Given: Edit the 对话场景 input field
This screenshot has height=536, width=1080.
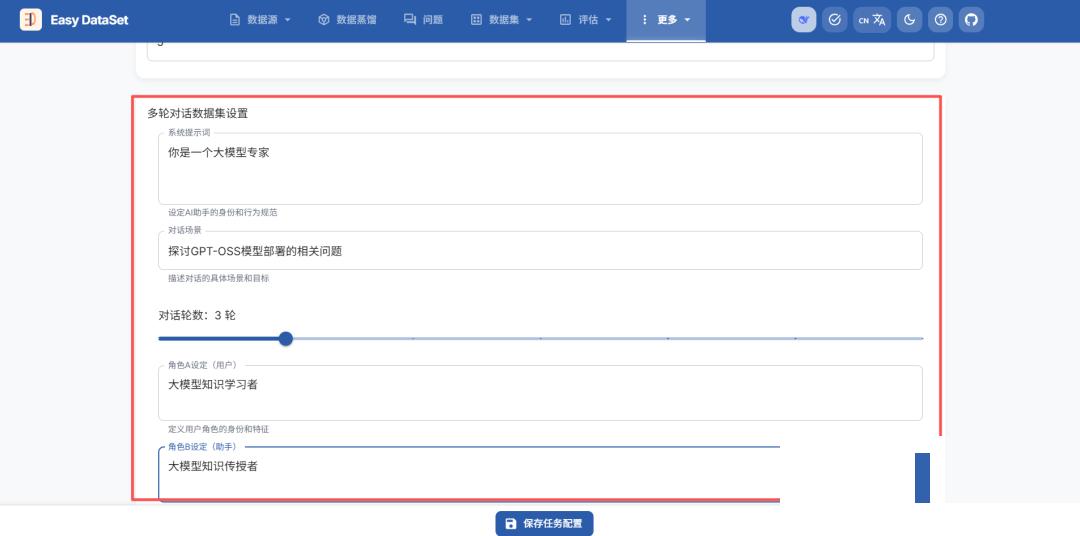Looking at the screenshot, I should point(540,251).
